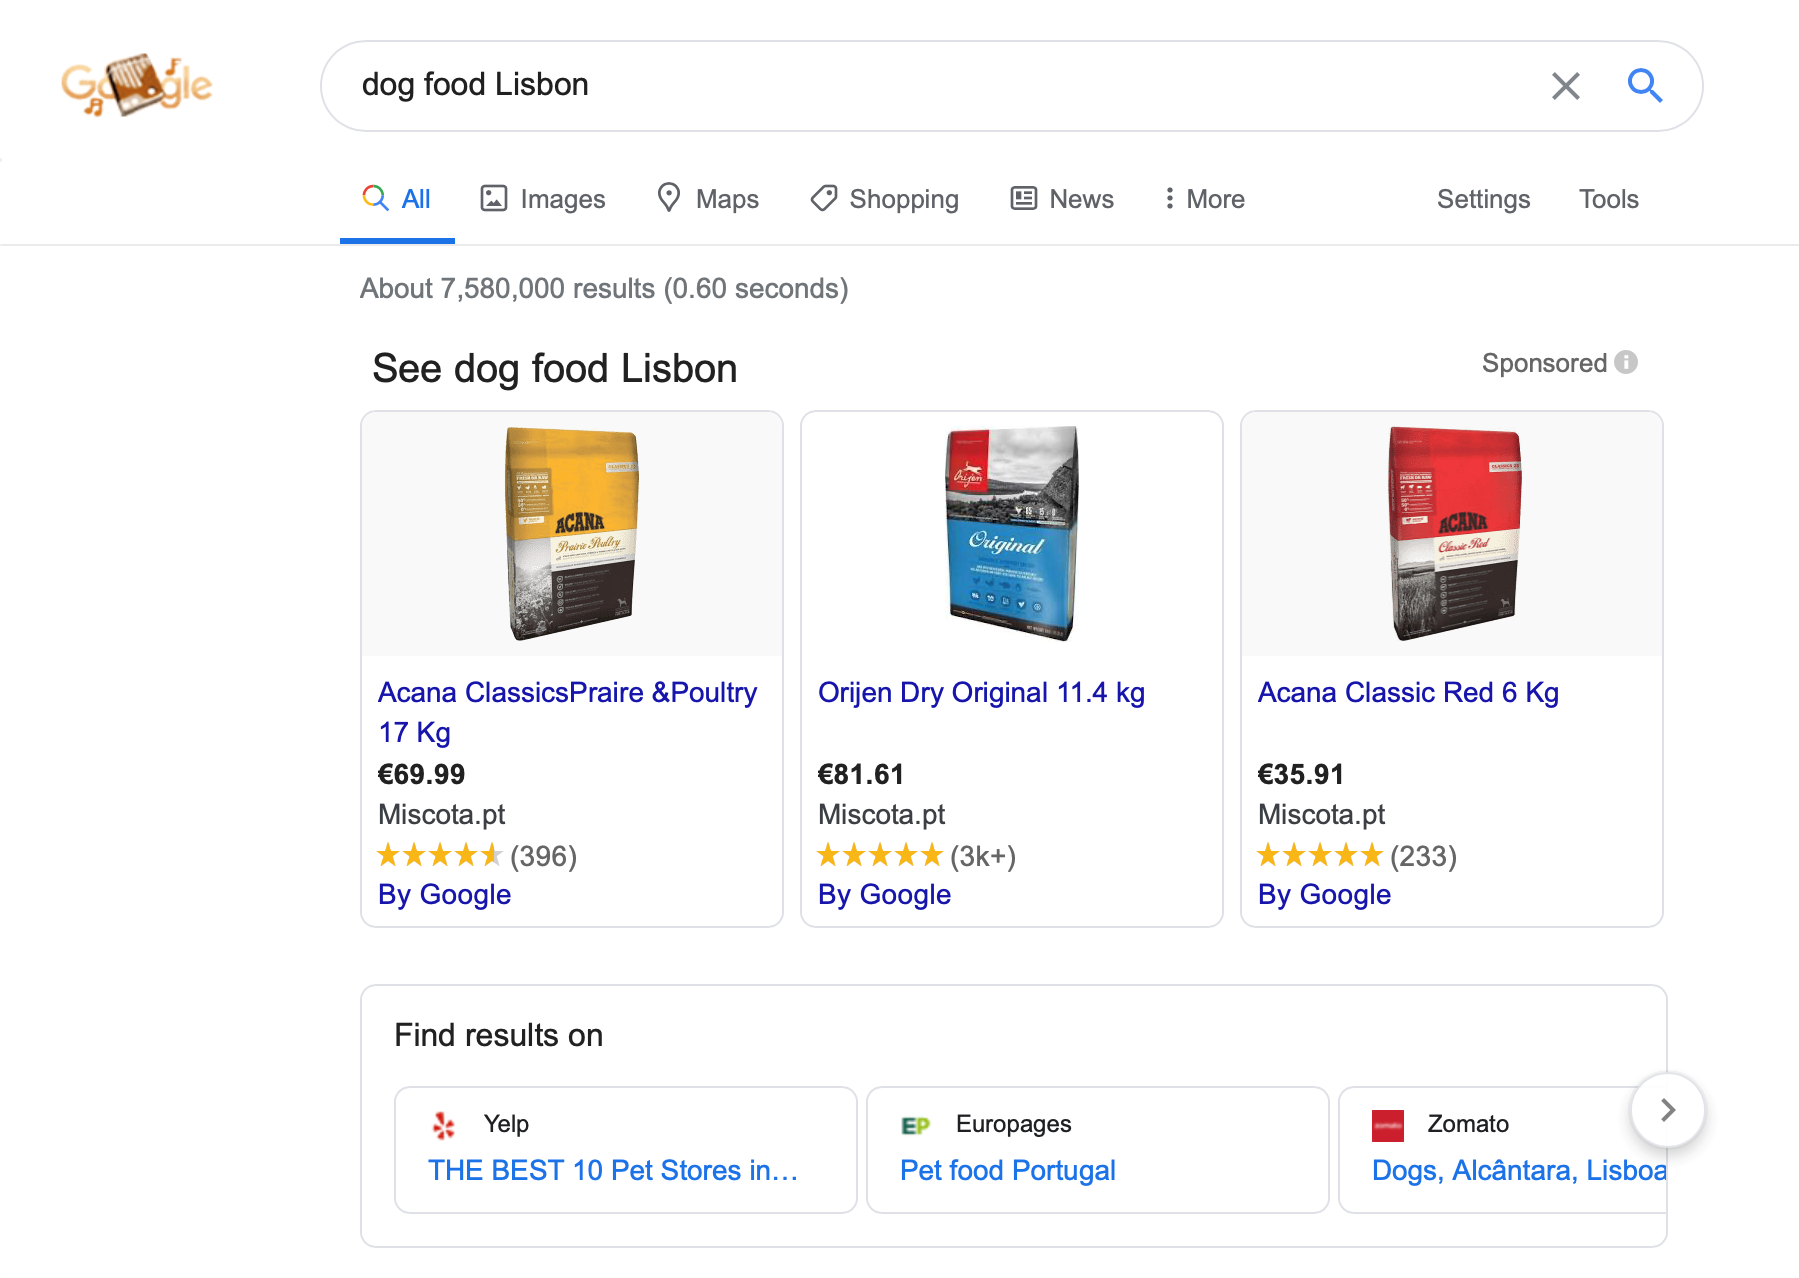Viewport: 1799px width, 1278px height.
Task: Click the €81.61 price
Action: (x=860, y=774)
